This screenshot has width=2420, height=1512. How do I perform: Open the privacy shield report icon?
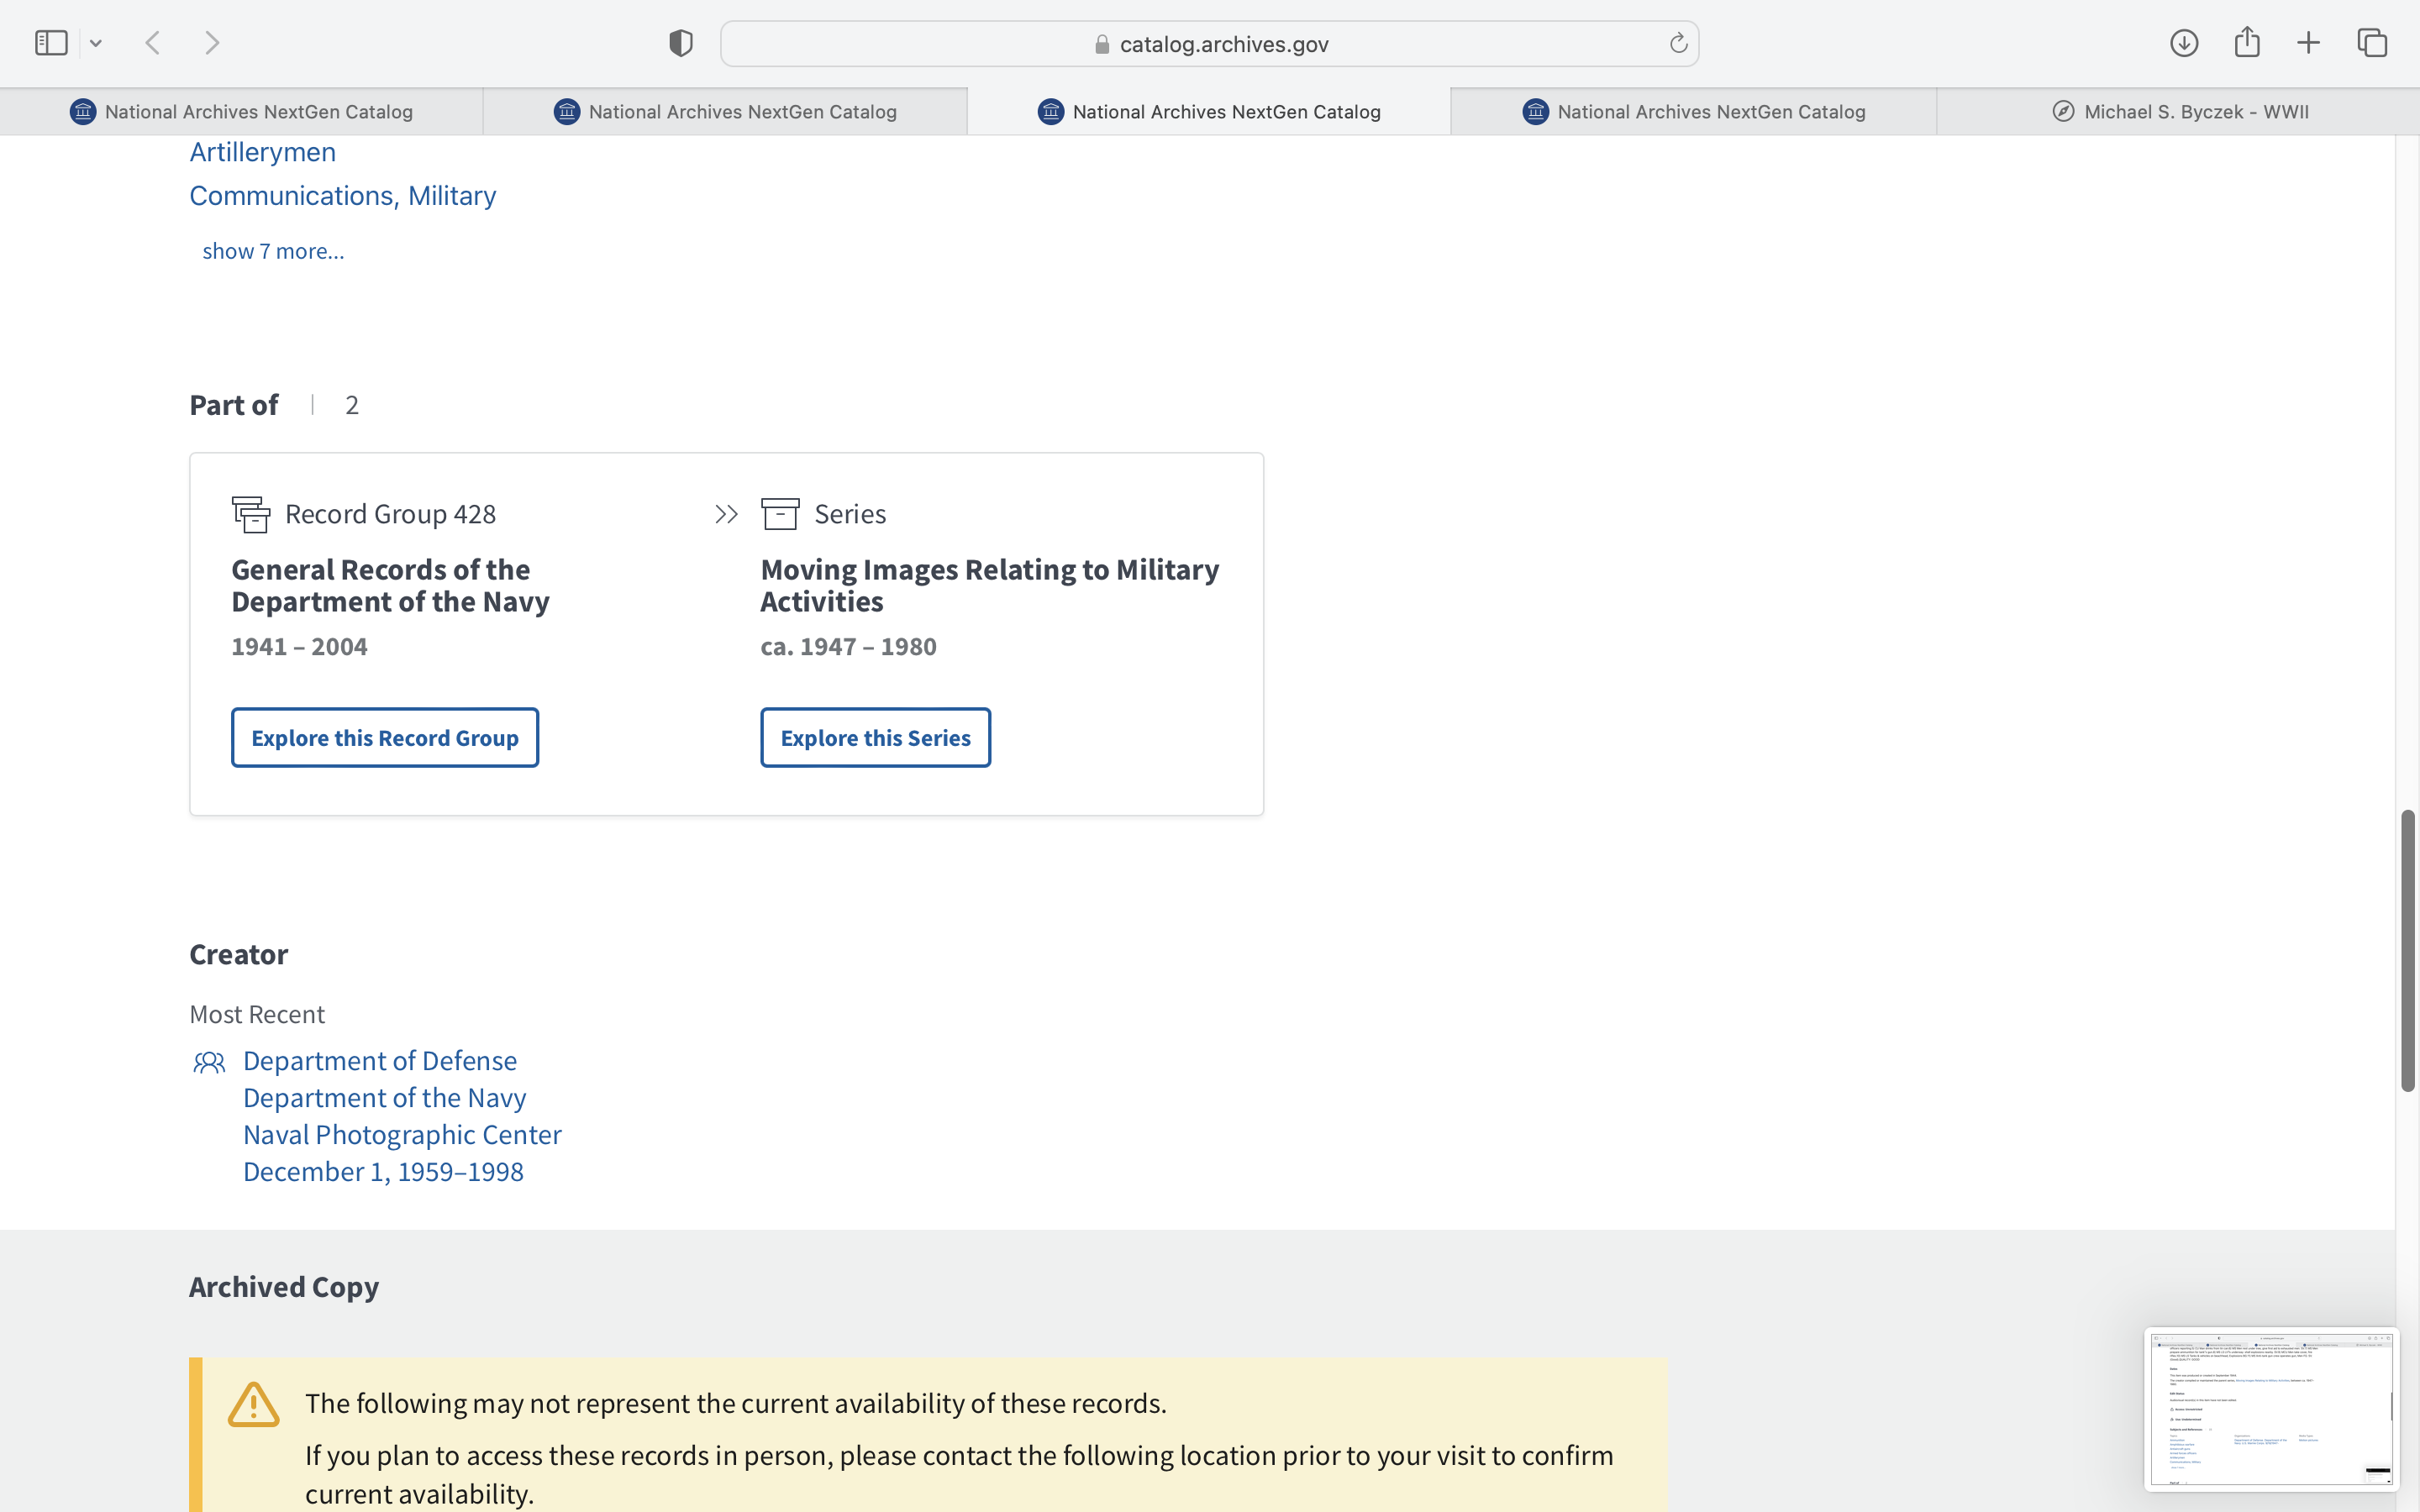pos(681,43)
